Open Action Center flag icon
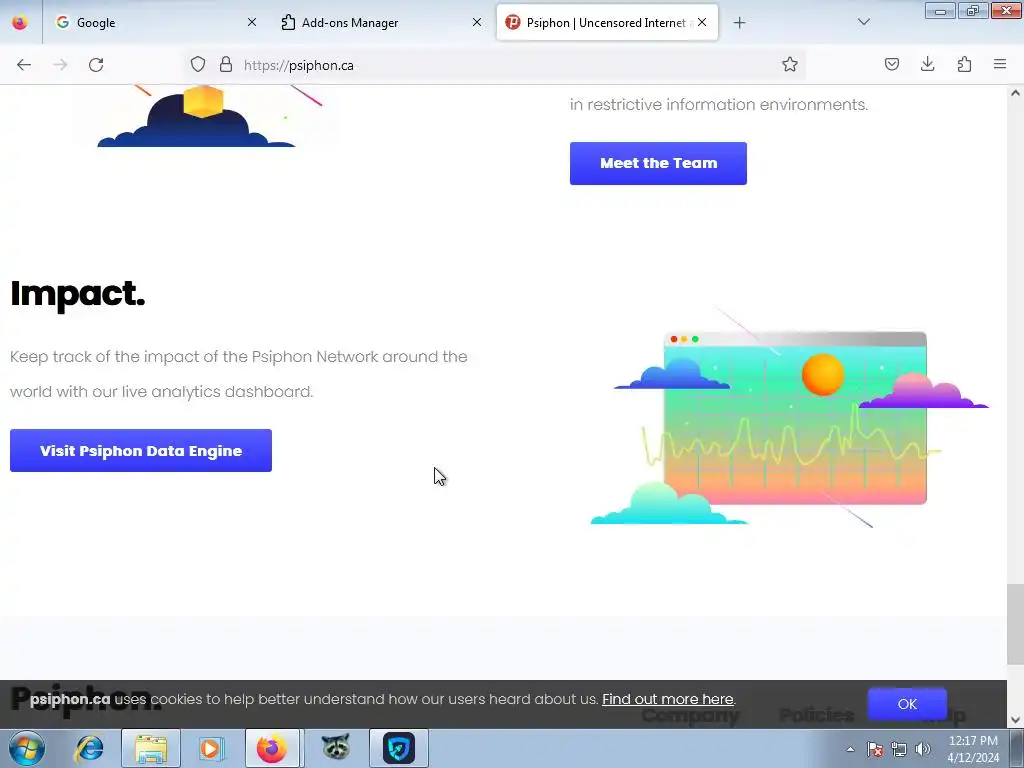This screenshot has width=1024, height=768. [x=875, y=749]
